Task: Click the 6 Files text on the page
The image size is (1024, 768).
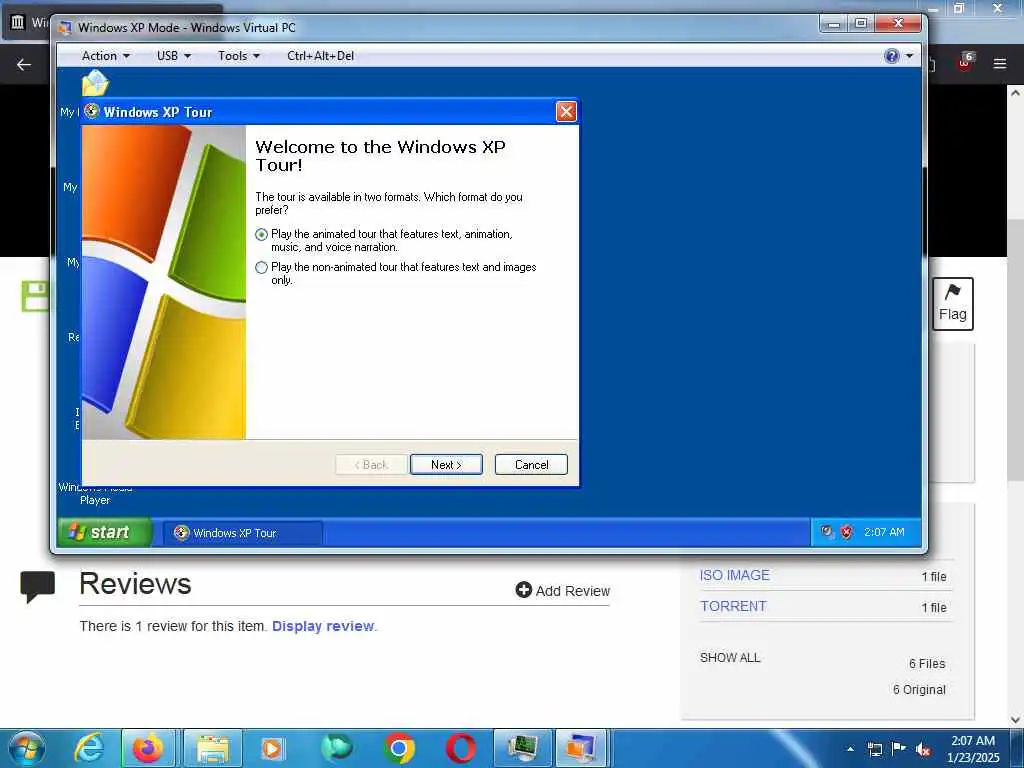Action: pos(927,664)
